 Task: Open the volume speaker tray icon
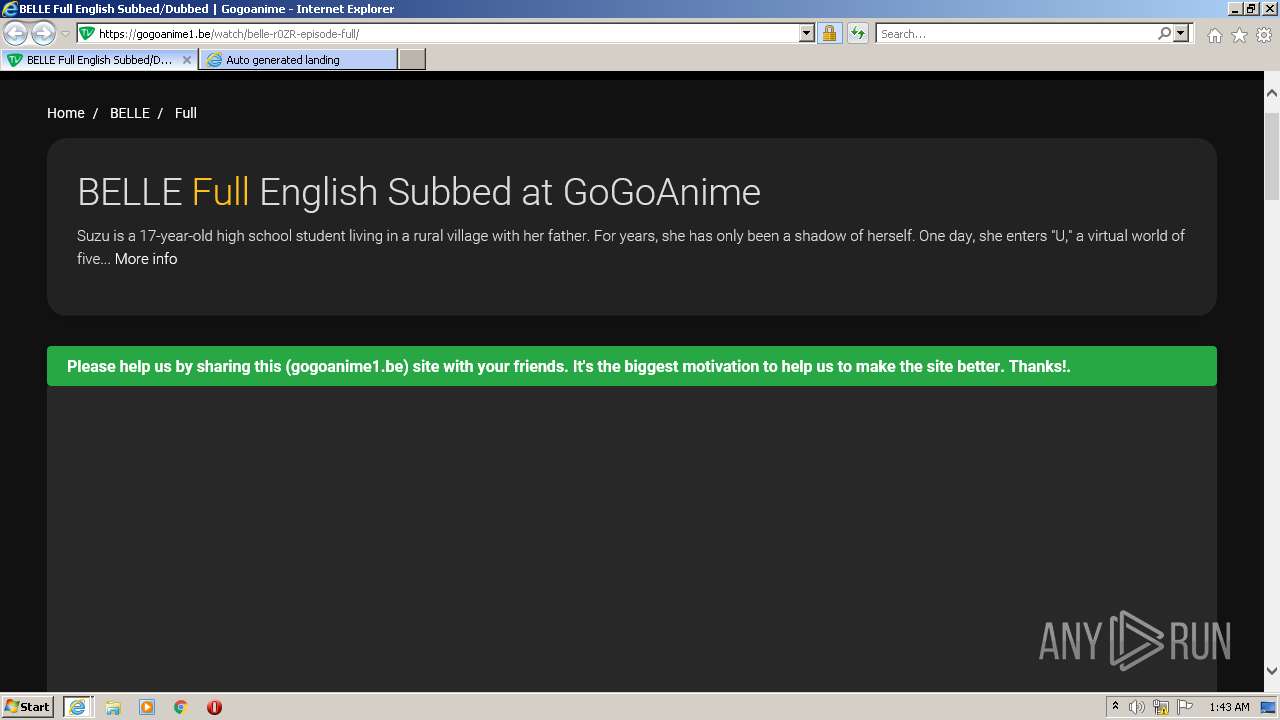pos(1137,707)
